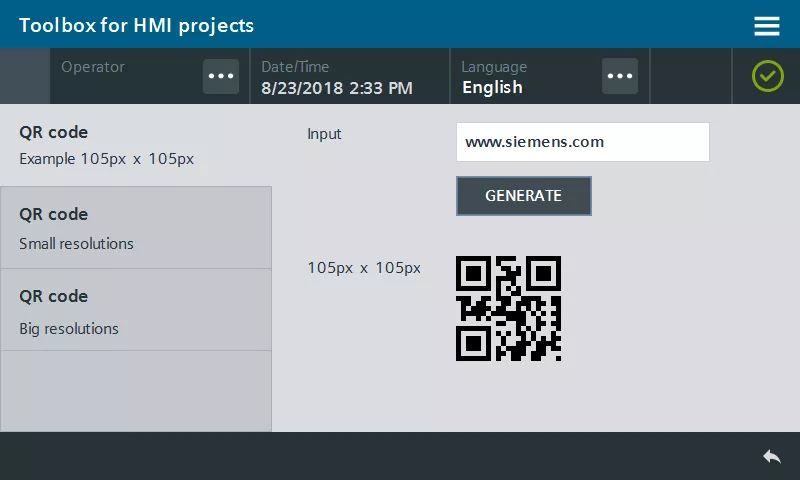Image resolution: width=800 pixels, height=480 pixels.
Task: Switch to QR code Big resolutions
Action: tap(136, 310)
